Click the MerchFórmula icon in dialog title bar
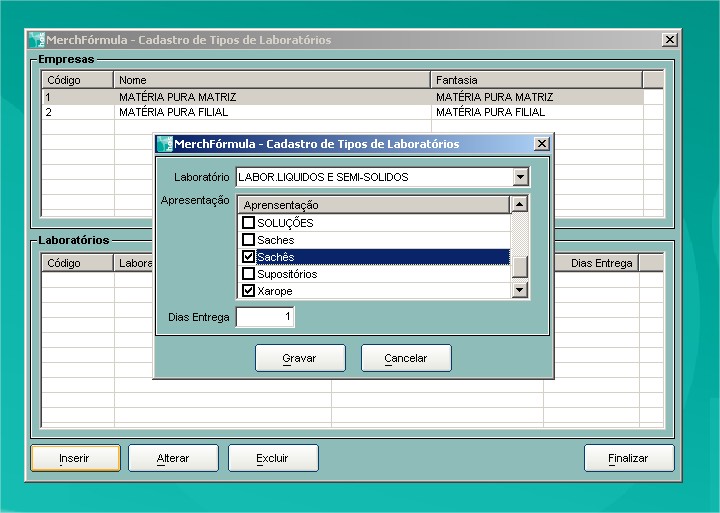The width and height of the screenshot is (720, 513). point(165,144)
